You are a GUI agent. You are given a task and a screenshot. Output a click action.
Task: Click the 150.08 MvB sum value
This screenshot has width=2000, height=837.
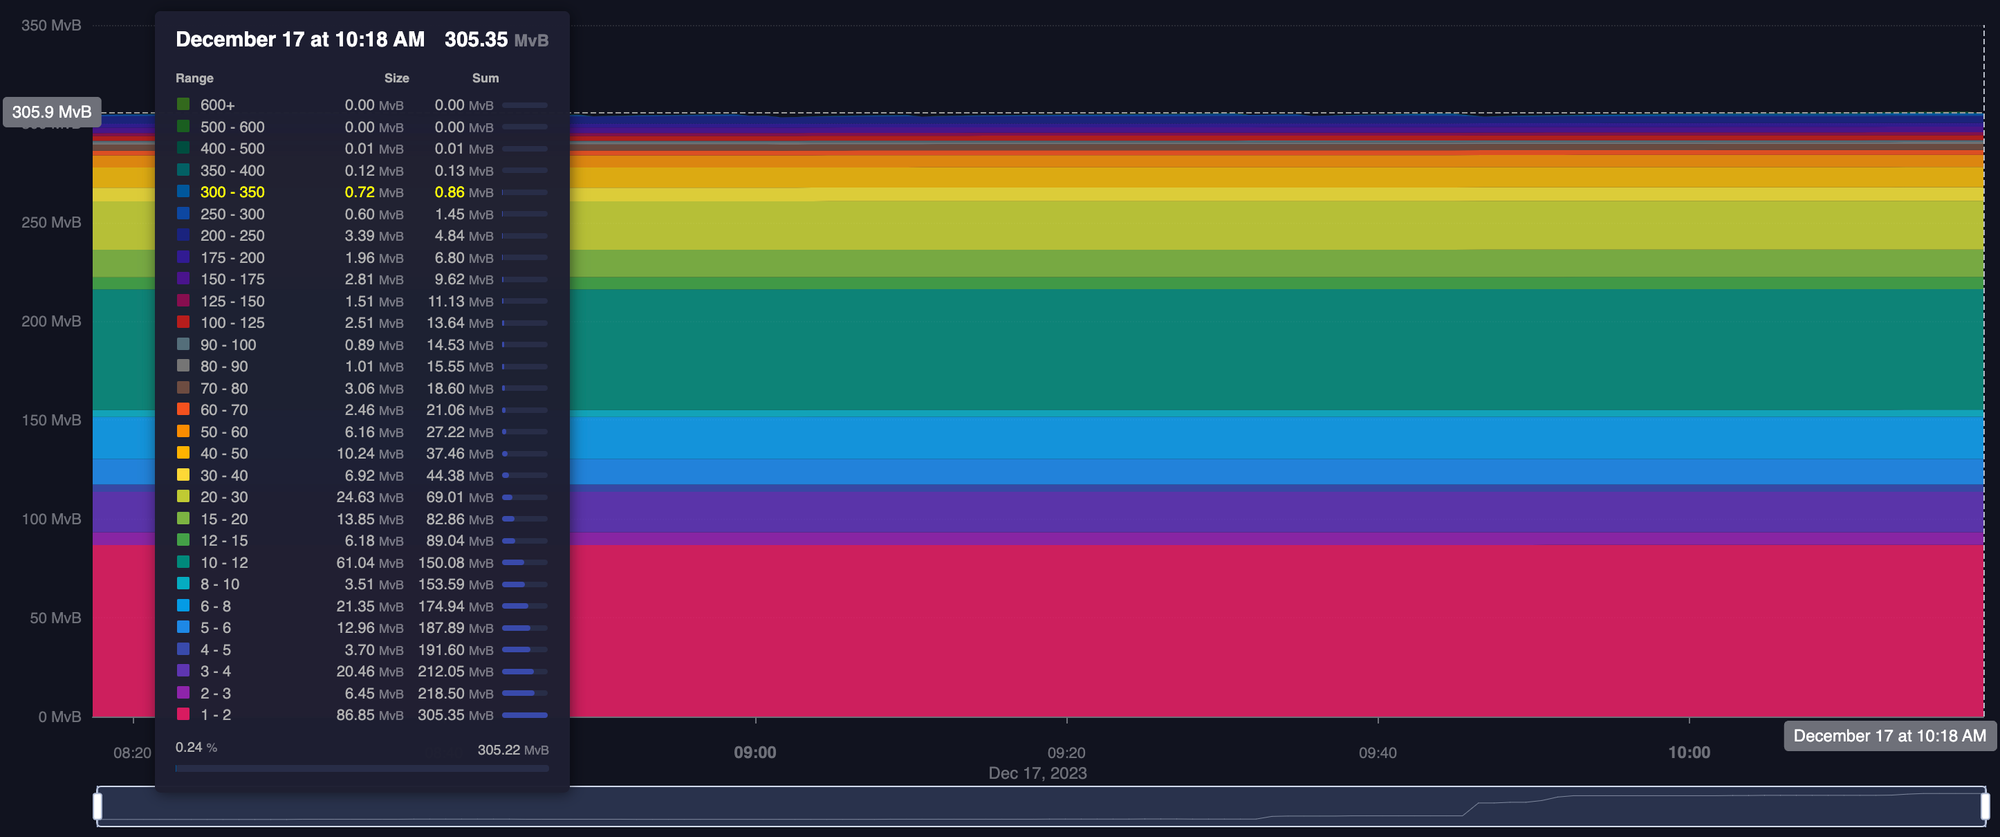click(x=456, y=563)
